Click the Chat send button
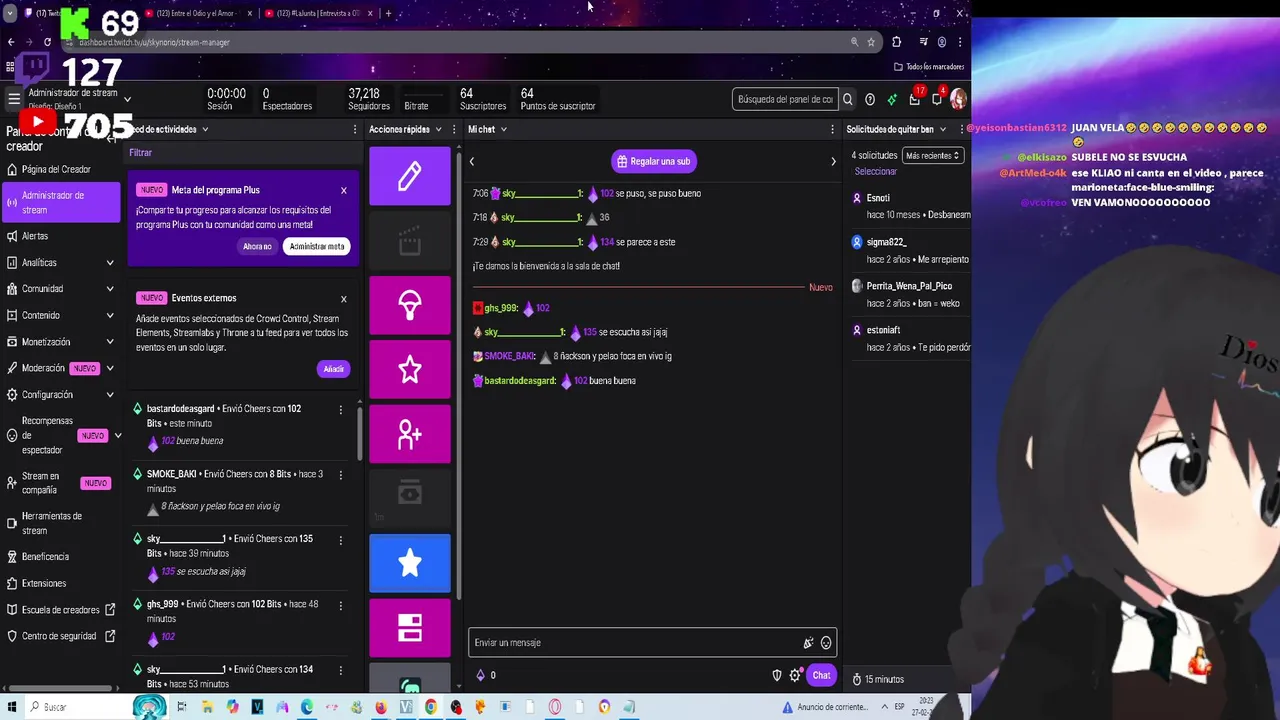This screenshot has height=720, width=1280. click(x=821, y=675)
